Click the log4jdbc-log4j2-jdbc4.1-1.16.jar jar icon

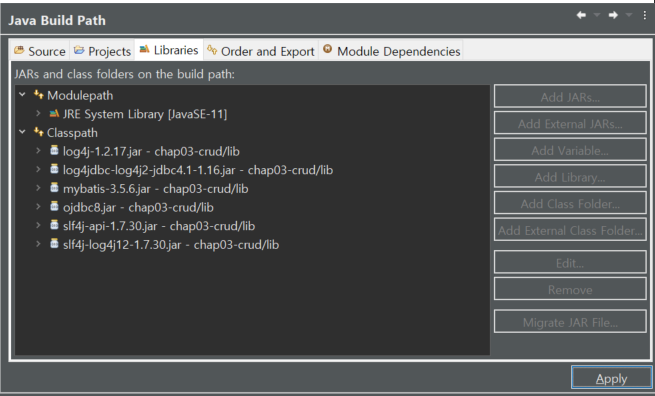click(54, 169)
